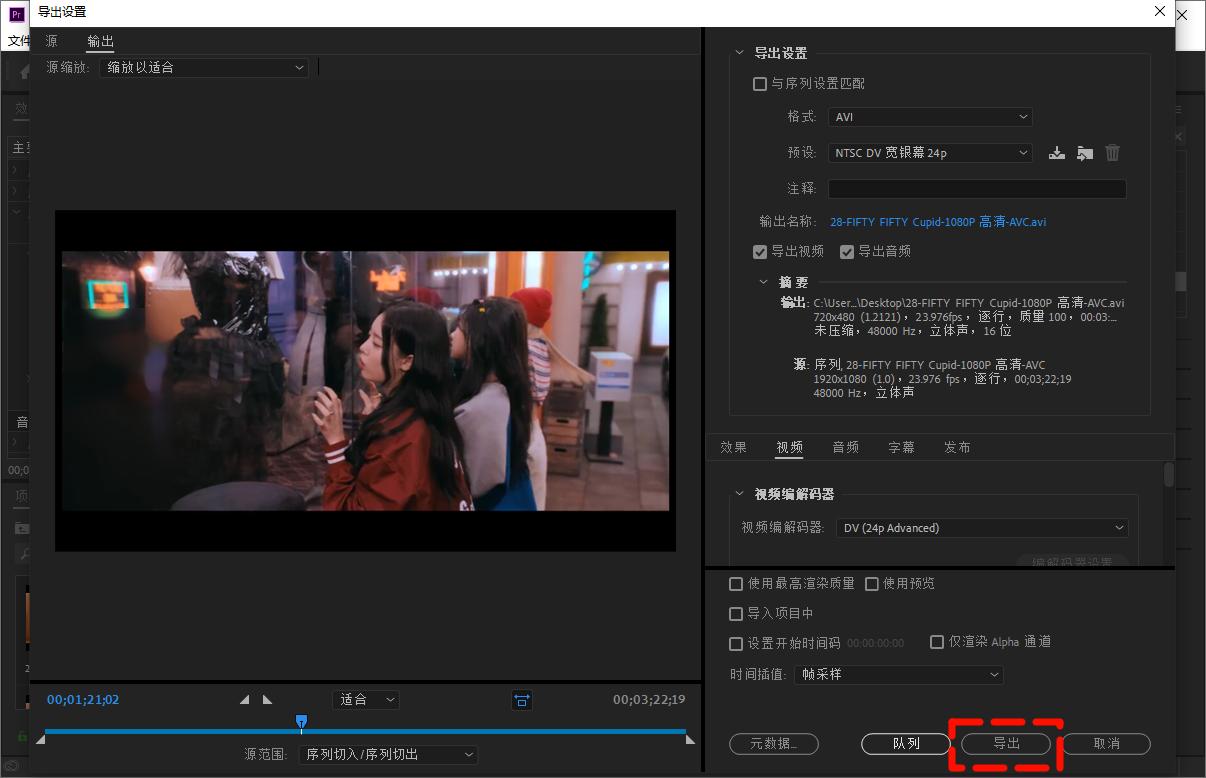1206x778 pixels.
Task: Click into the 注释 text field
Action: pos(976,189)
